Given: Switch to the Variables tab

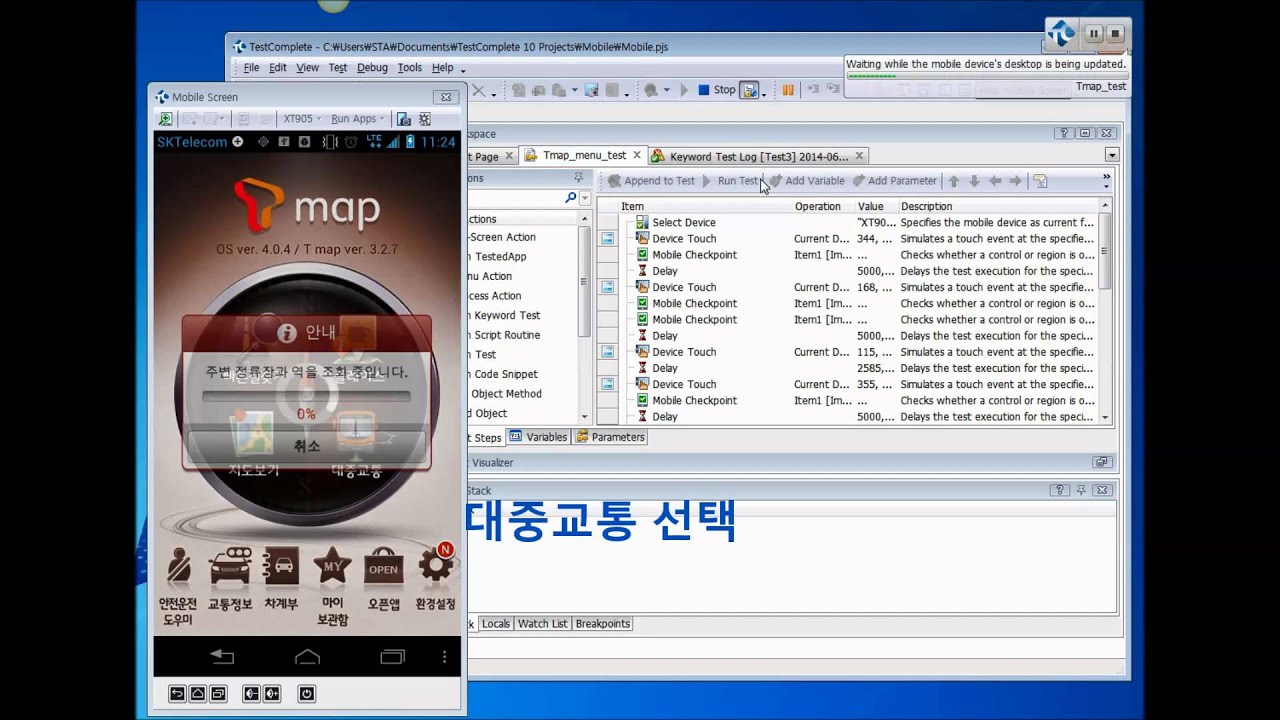Looking at the screenshot, I should [x=539, y=437].
